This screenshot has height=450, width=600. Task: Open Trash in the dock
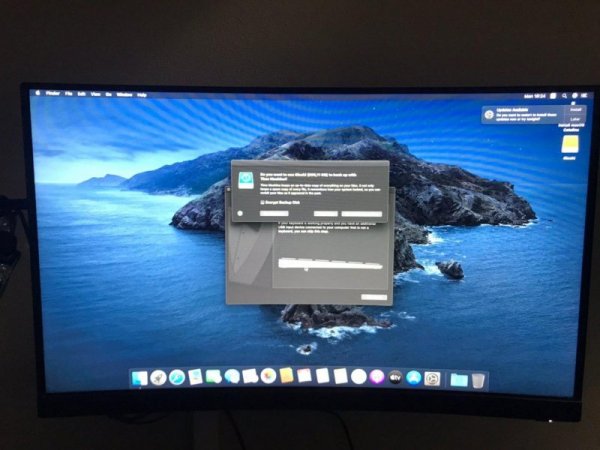coord(478,381)
